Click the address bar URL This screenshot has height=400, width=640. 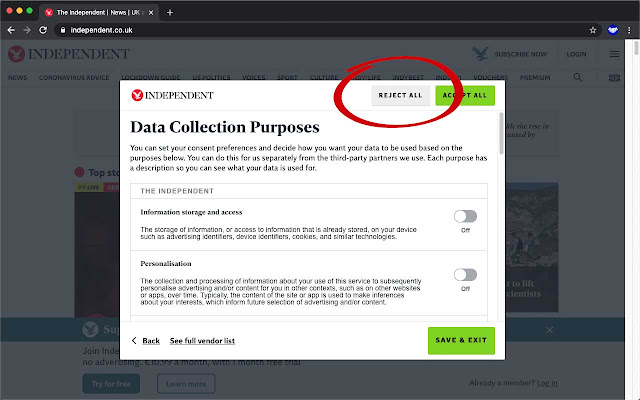(101, 30)
